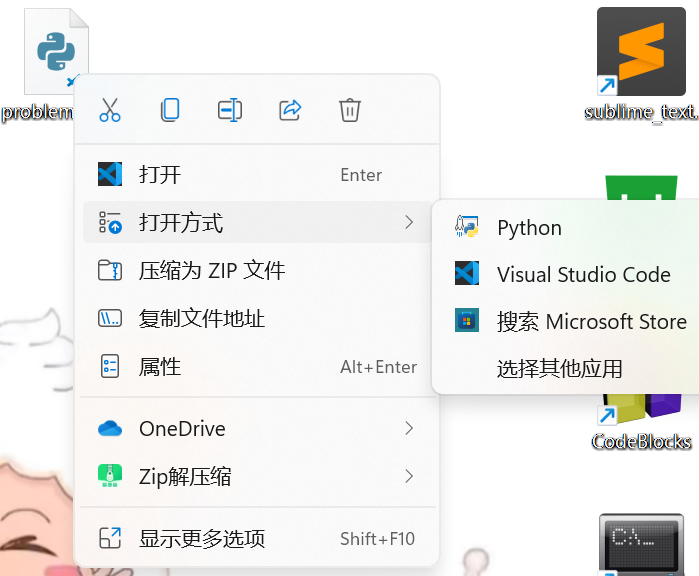Choose 显示更多选项
699x576 pixels.
point(257,538)
